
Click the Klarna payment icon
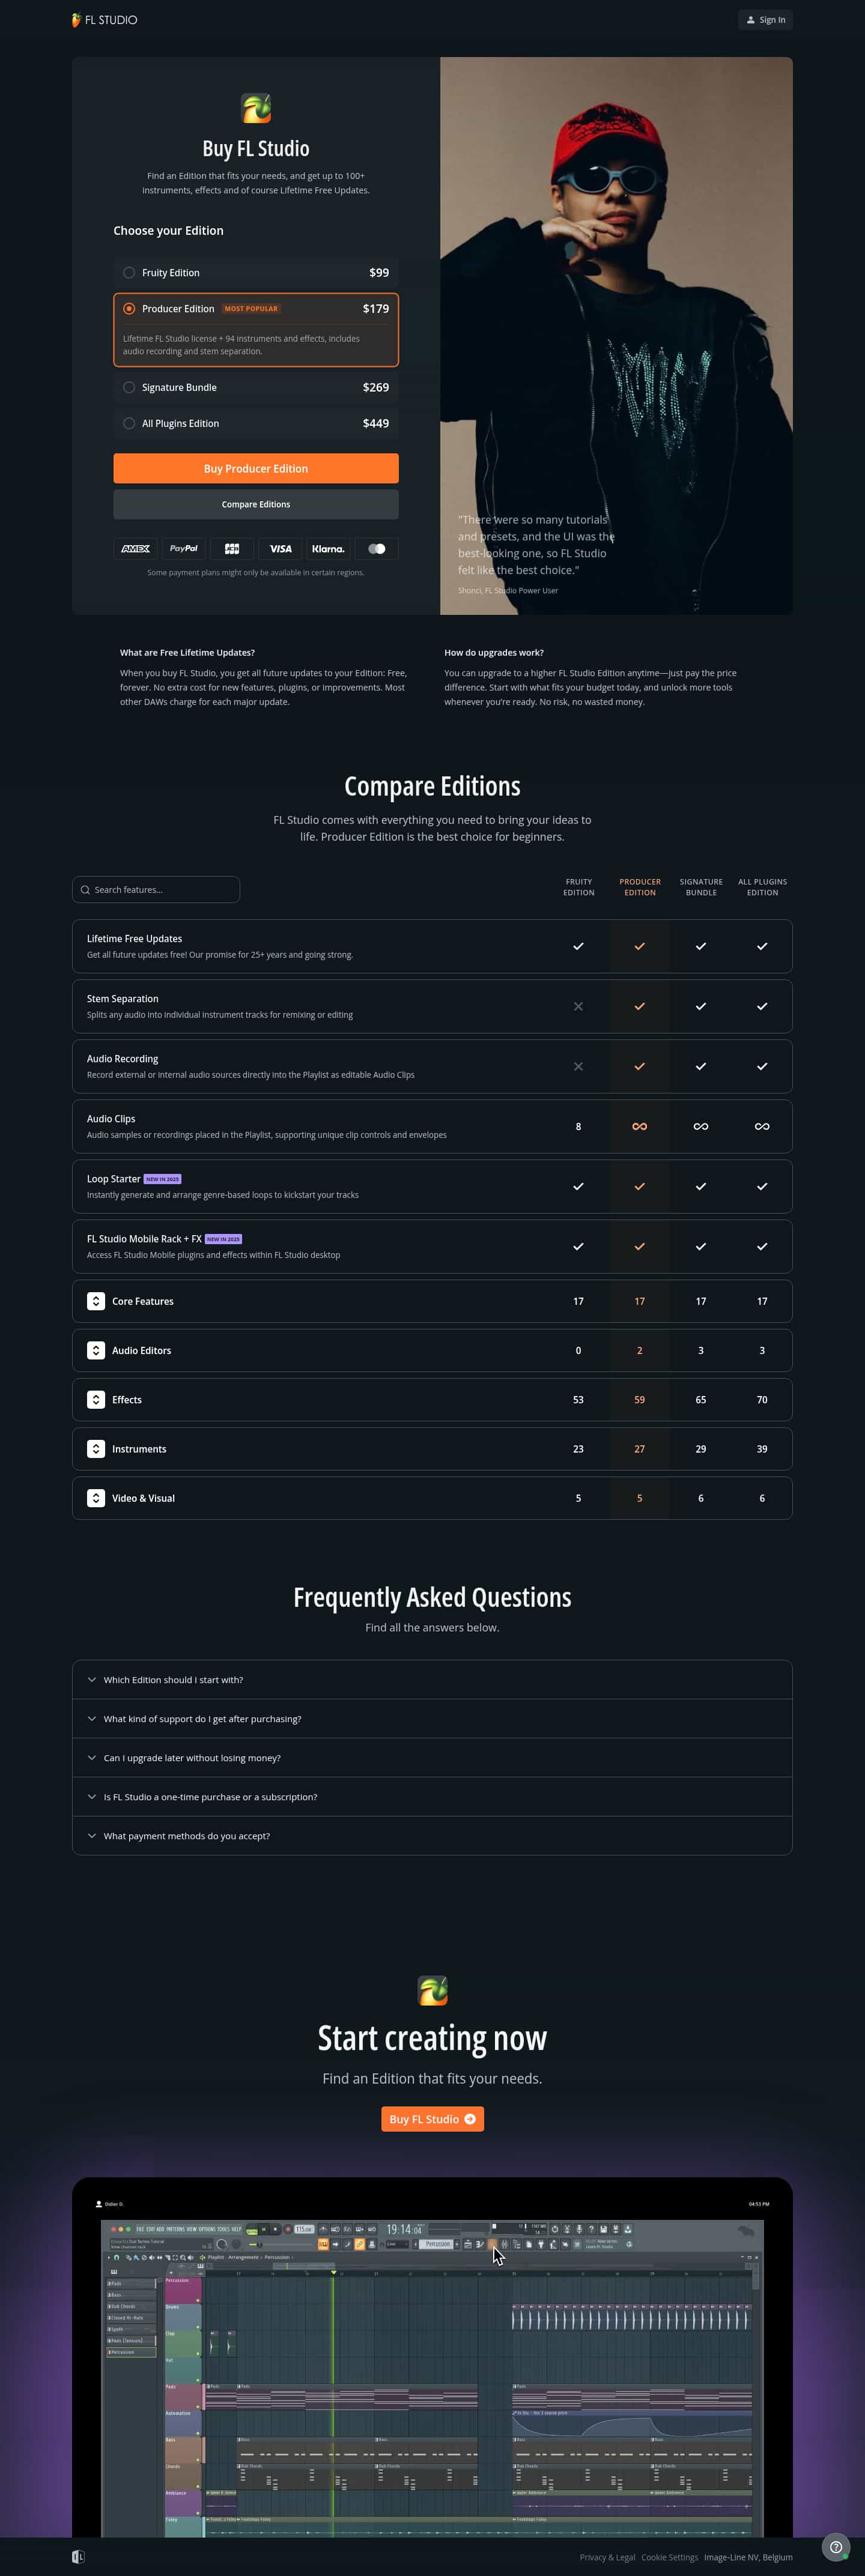(x=328, y=549)
